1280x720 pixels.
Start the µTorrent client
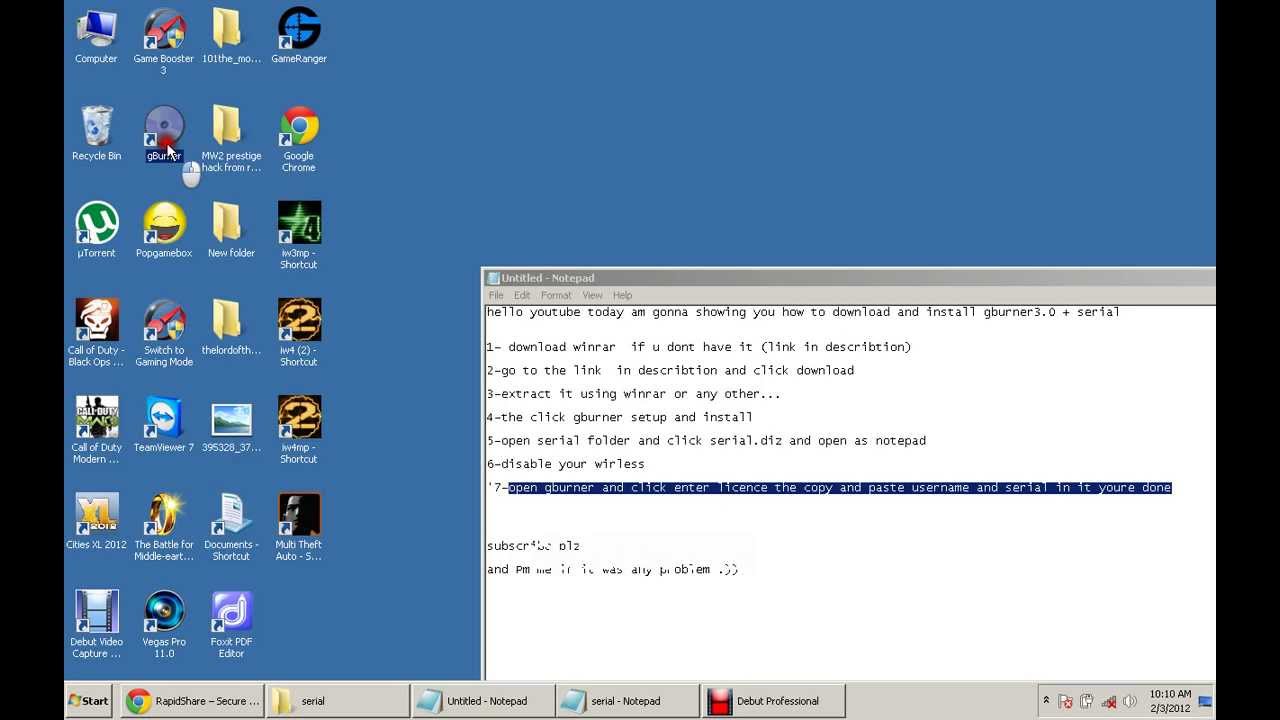coord(96,222)
